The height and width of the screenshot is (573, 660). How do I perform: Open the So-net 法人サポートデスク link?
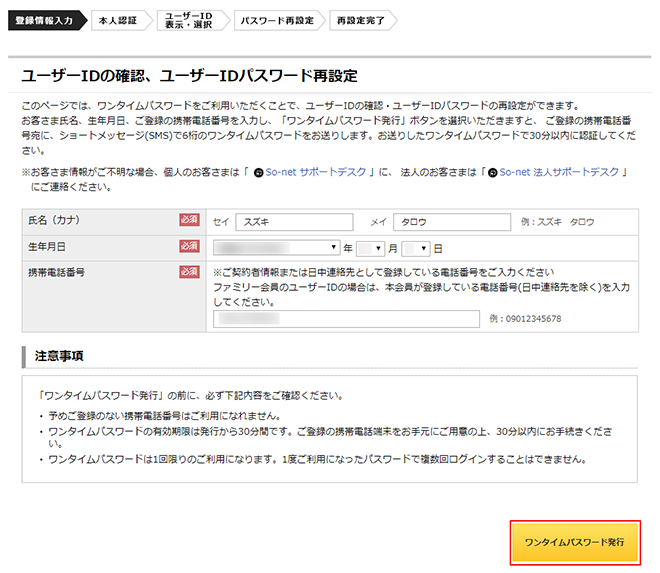tap(561, 172)
